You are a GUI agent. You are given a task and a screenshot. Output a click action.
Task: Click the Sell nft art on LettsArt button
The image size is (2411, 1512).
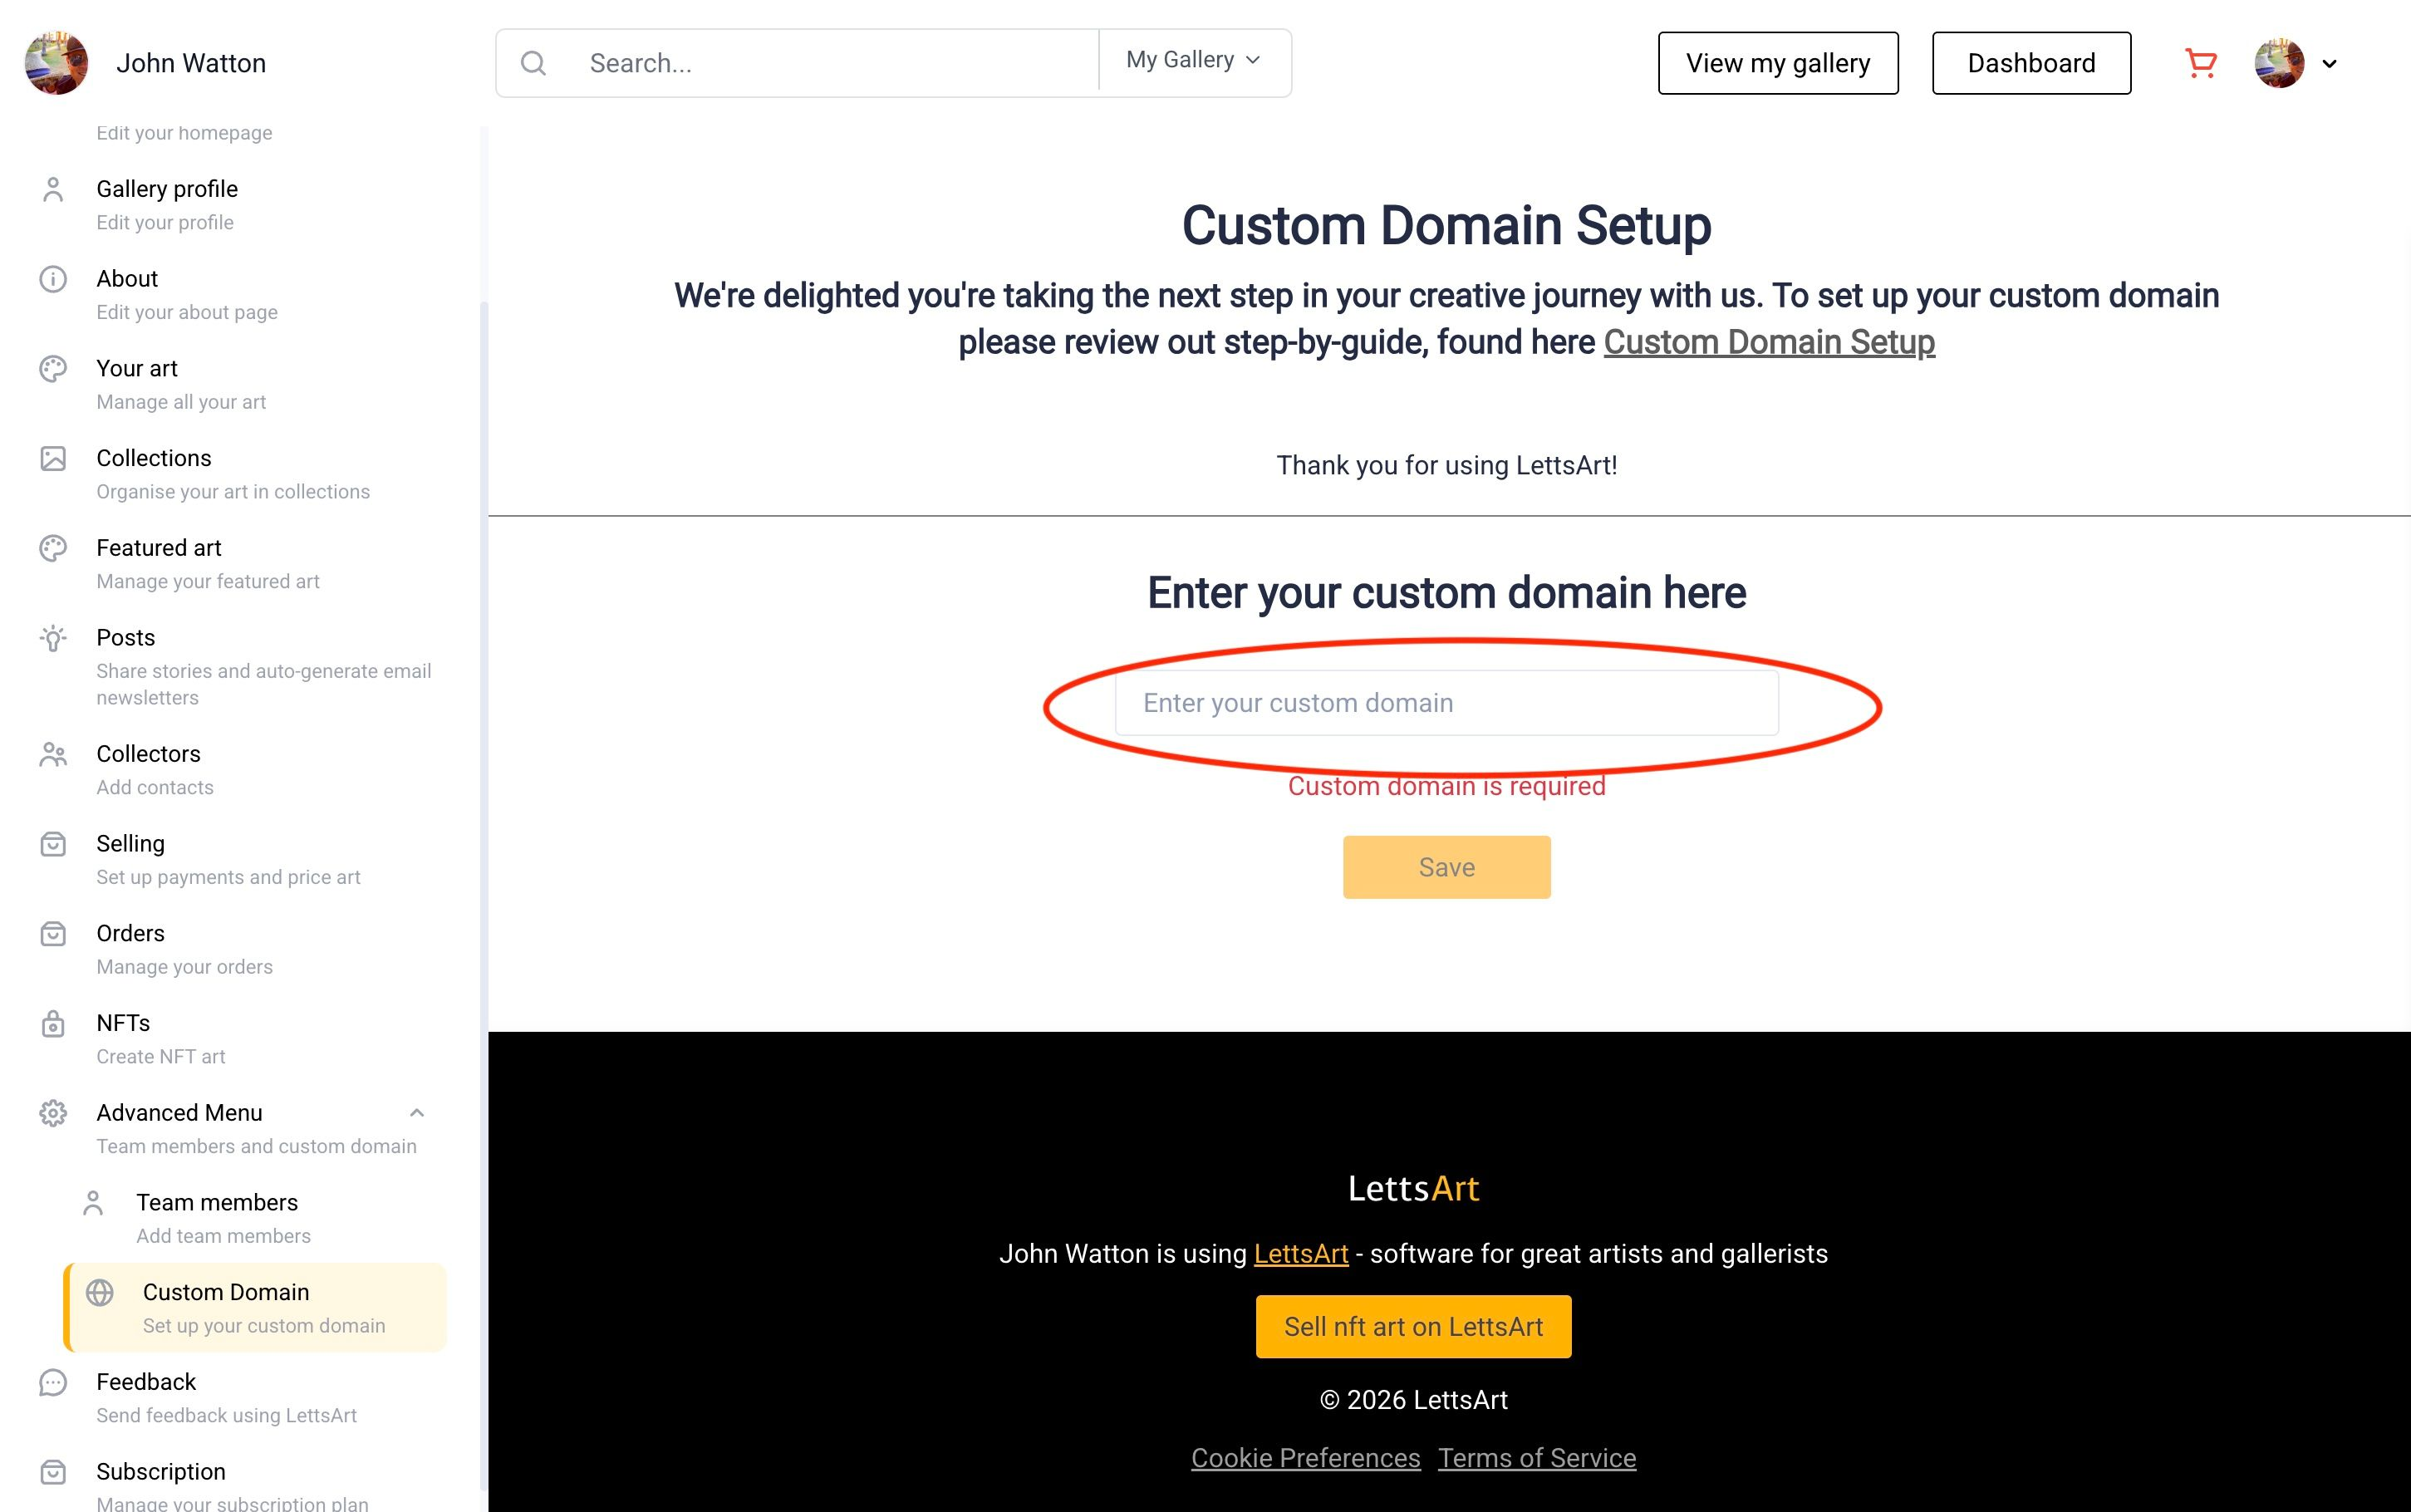[1413, 1326]
